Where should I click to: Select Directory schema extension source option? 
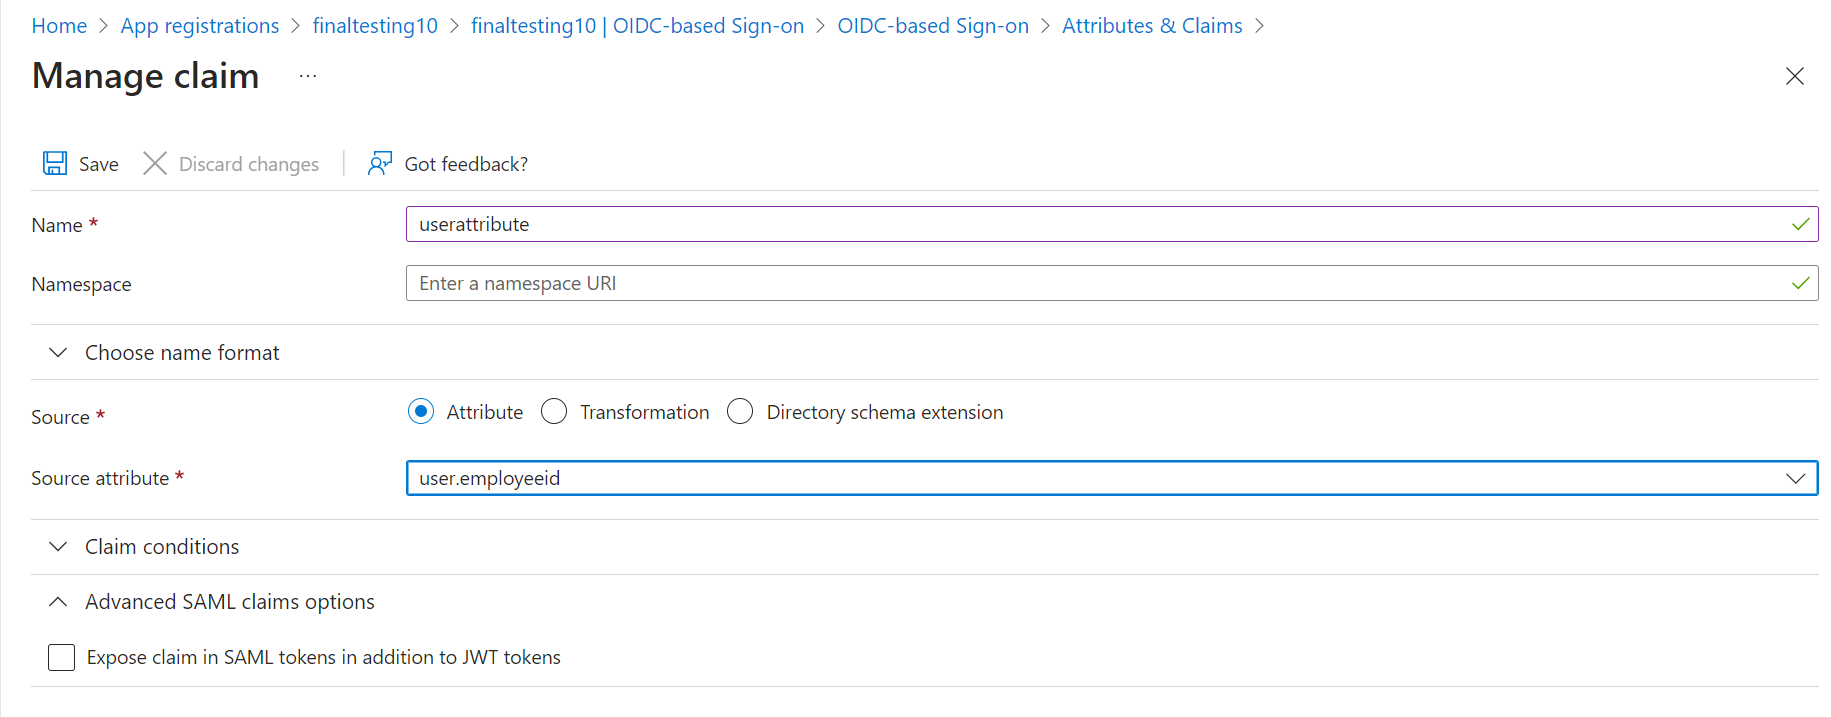click(740, 411)
